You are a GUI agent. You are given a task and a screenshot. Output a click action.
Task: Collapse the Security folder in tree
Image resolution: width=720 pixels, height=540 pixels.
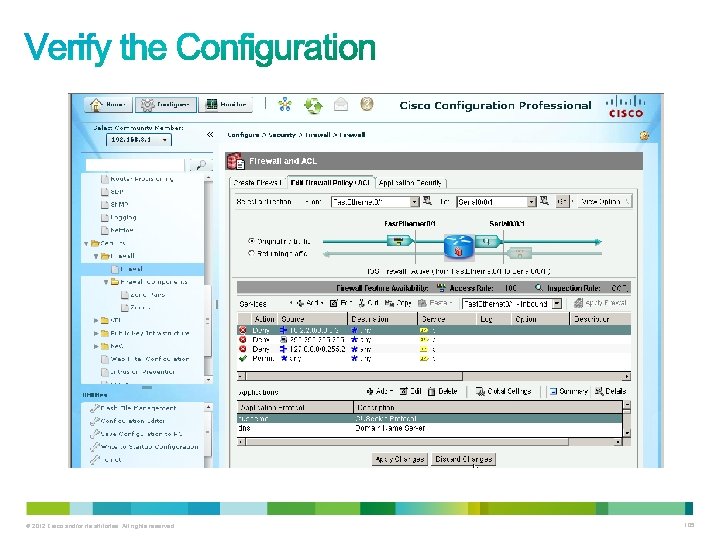tap(86, 244)
